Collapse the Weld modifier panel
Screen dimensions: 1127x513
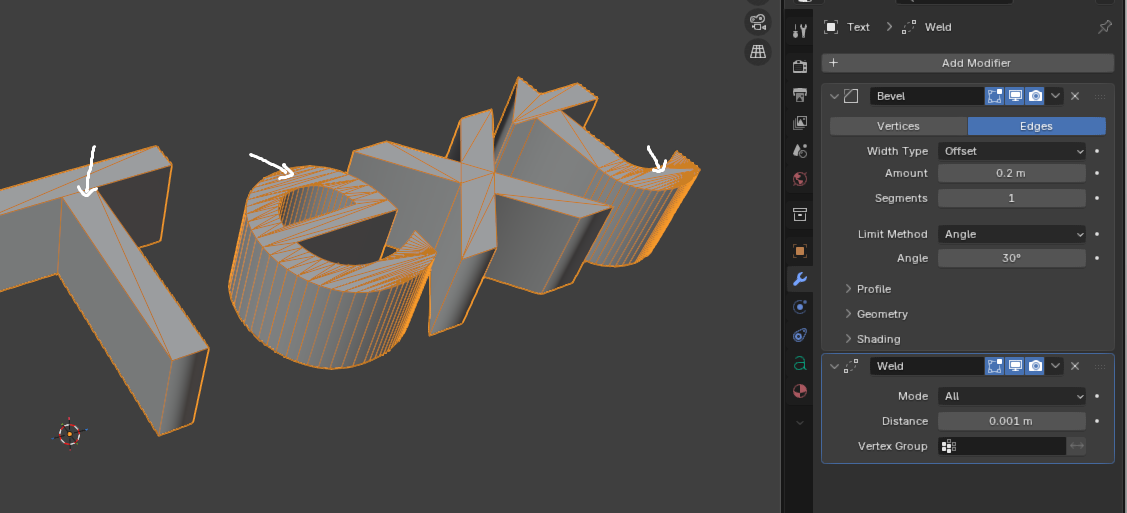point(834,366)
